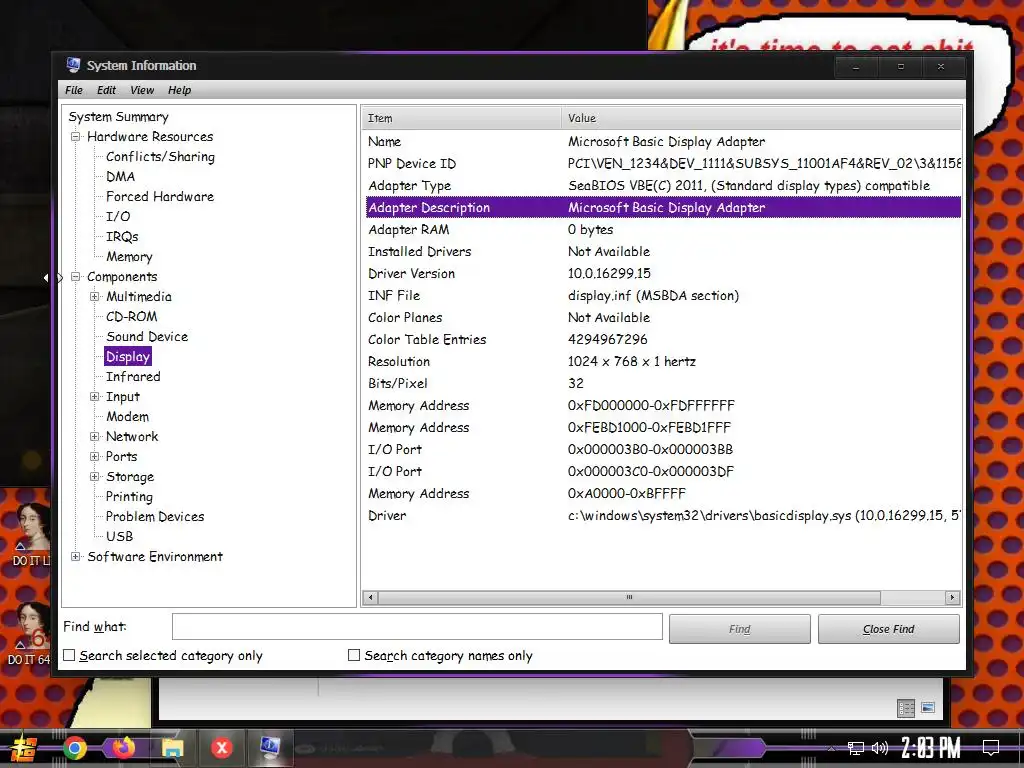Collapse the Components node
The image size is (1024, 768).
click(76, 276)
